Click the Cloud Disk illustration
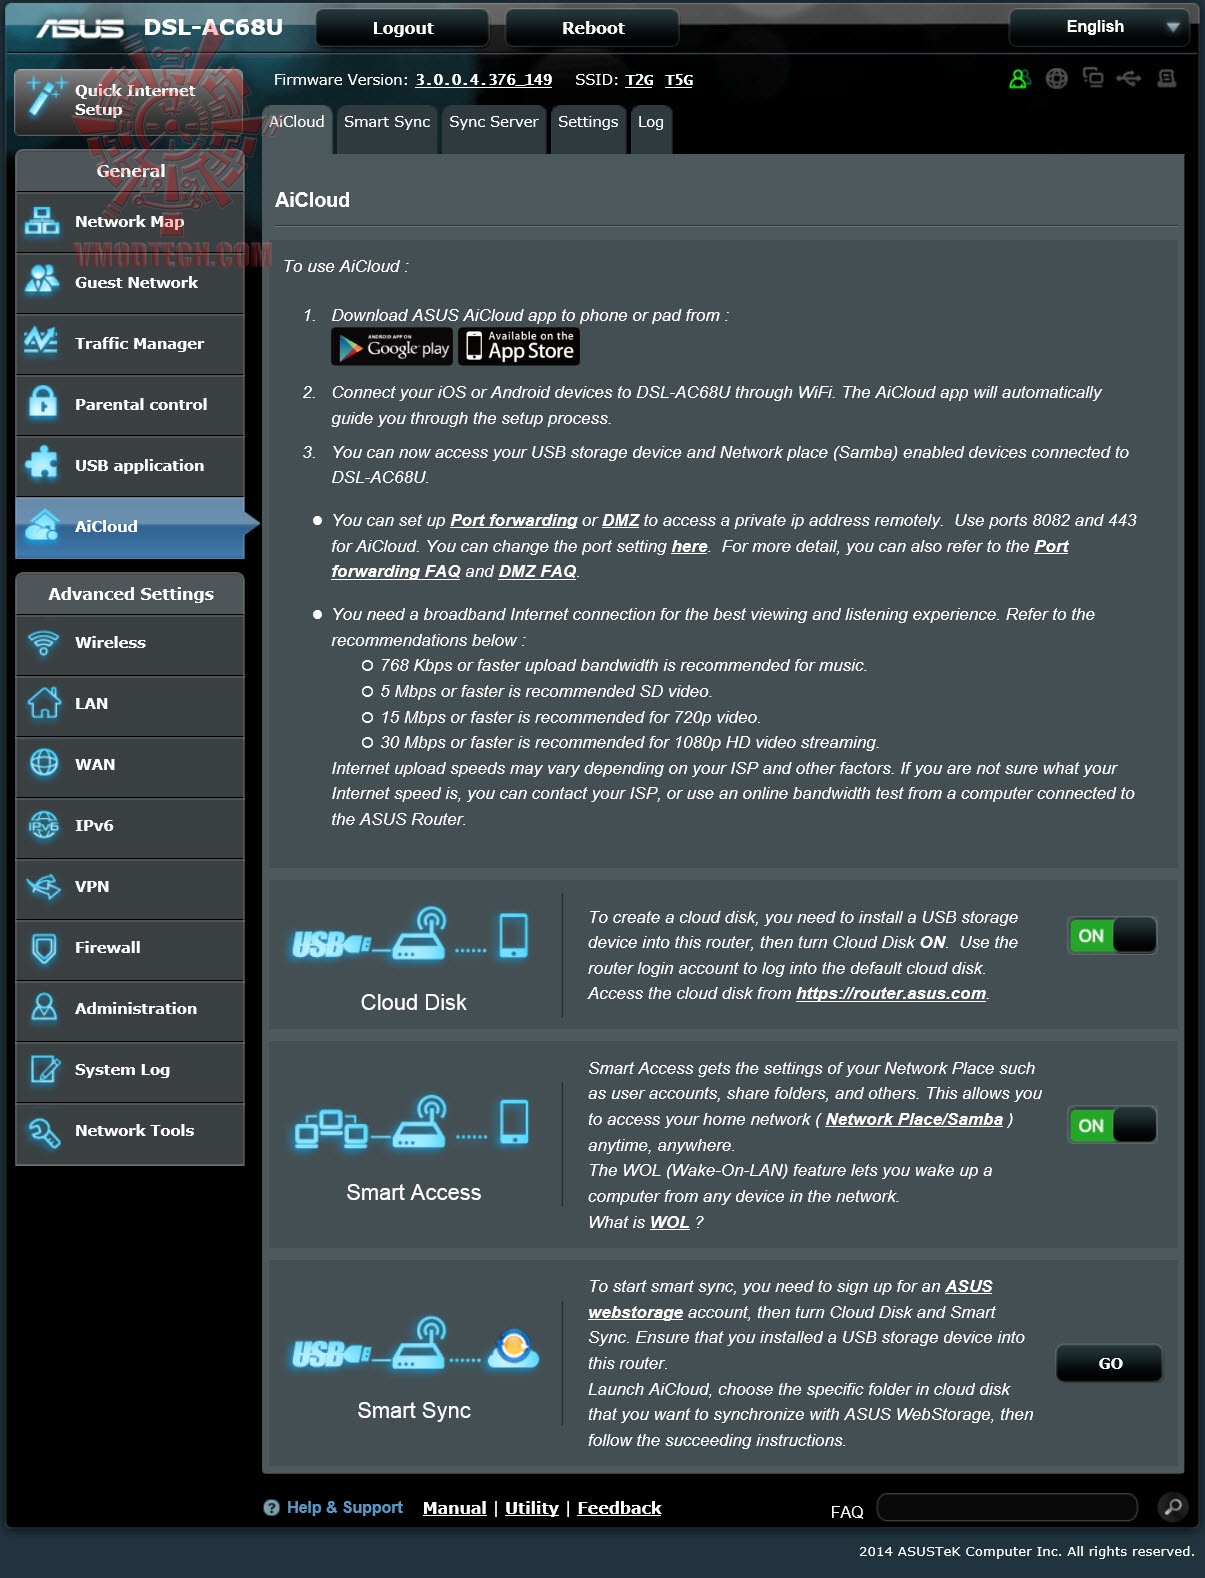This screenshot has width=1205, height=1578. click(x=411, y=936)
